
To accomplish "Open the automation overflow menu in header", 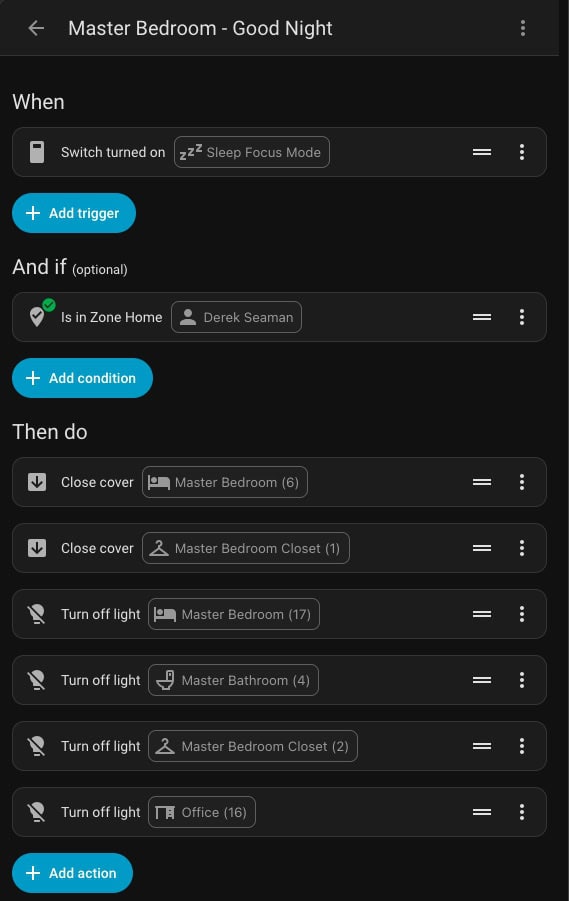I will 522,28.
